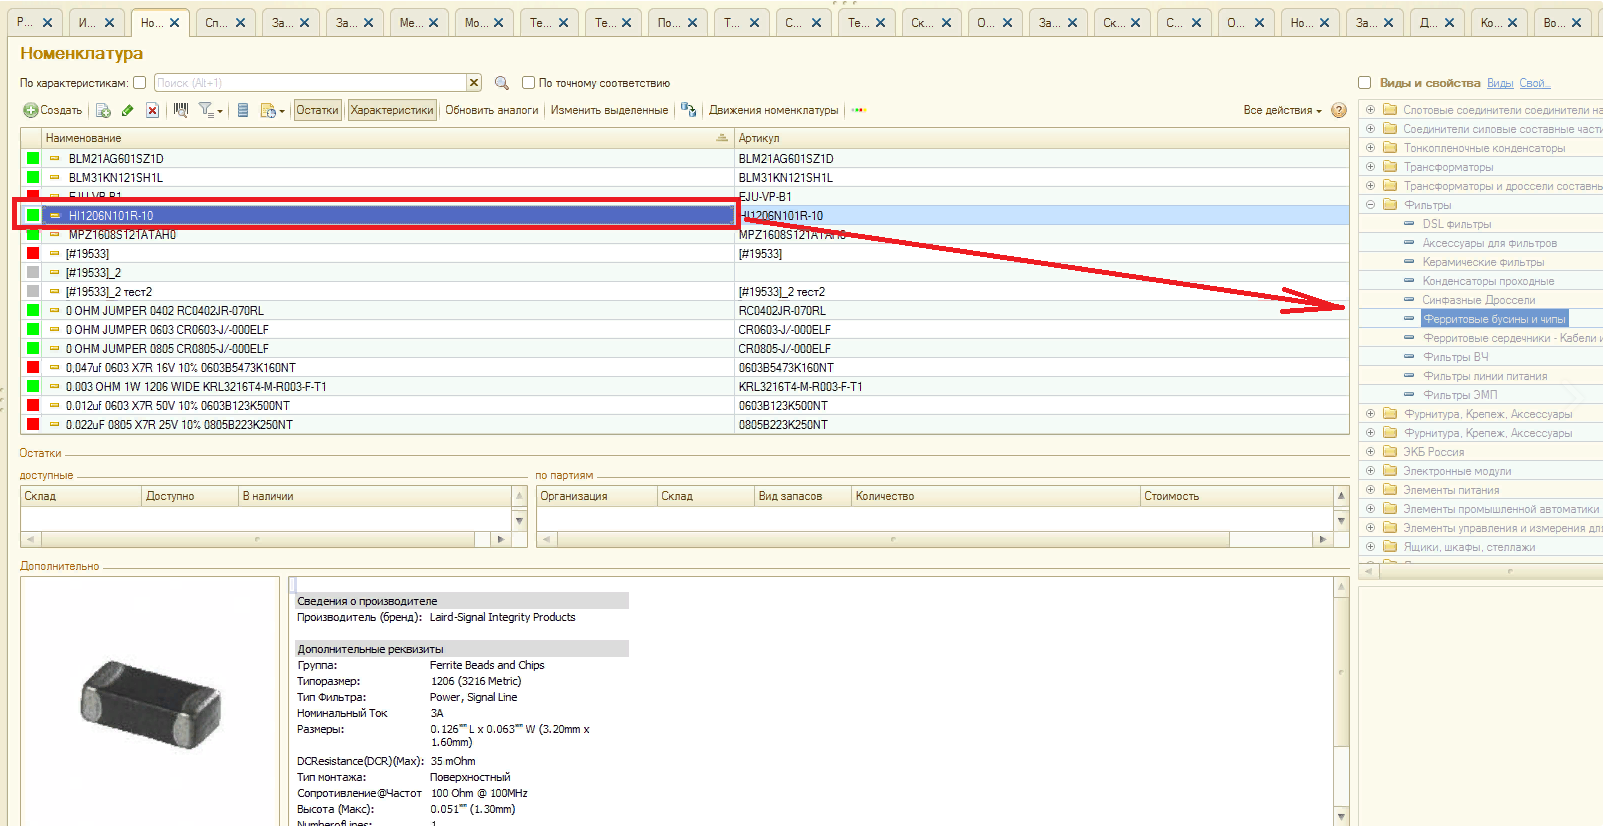Click the barcode scan icon
The image size is (1603, 828).
coord(181,110)
